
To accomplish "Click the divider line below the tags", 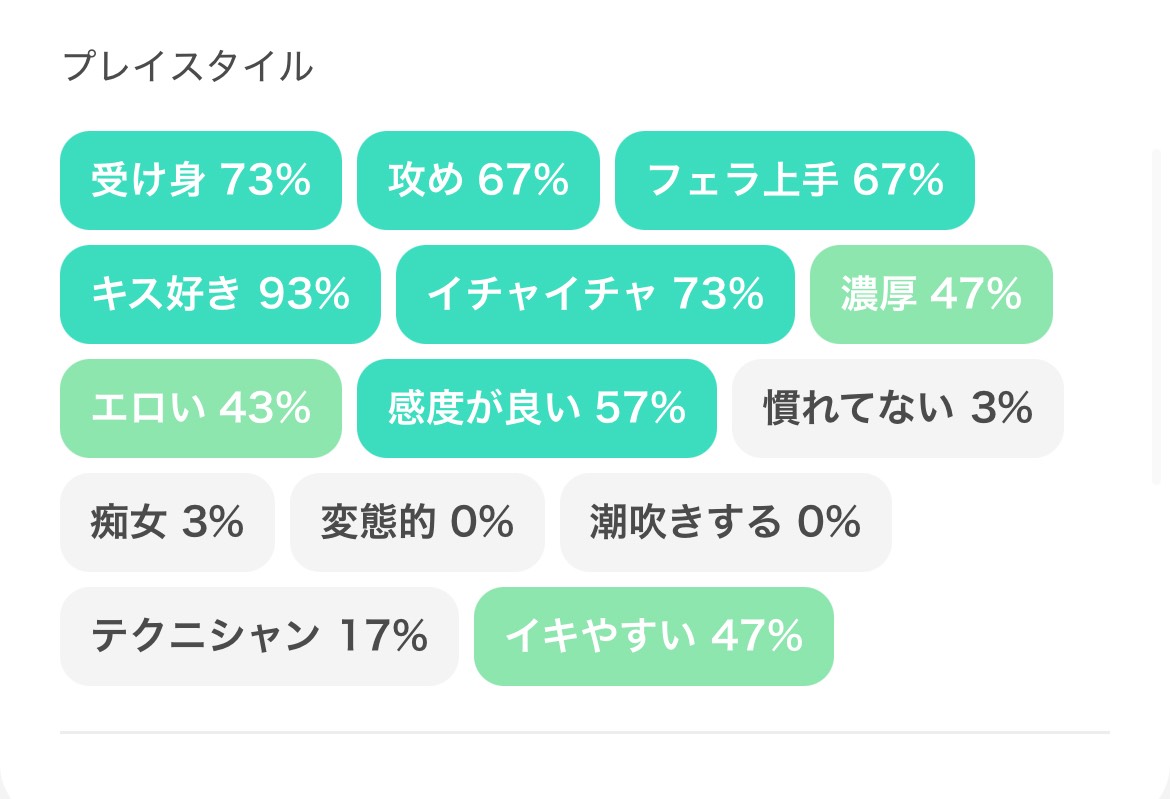I will [585, 732].
